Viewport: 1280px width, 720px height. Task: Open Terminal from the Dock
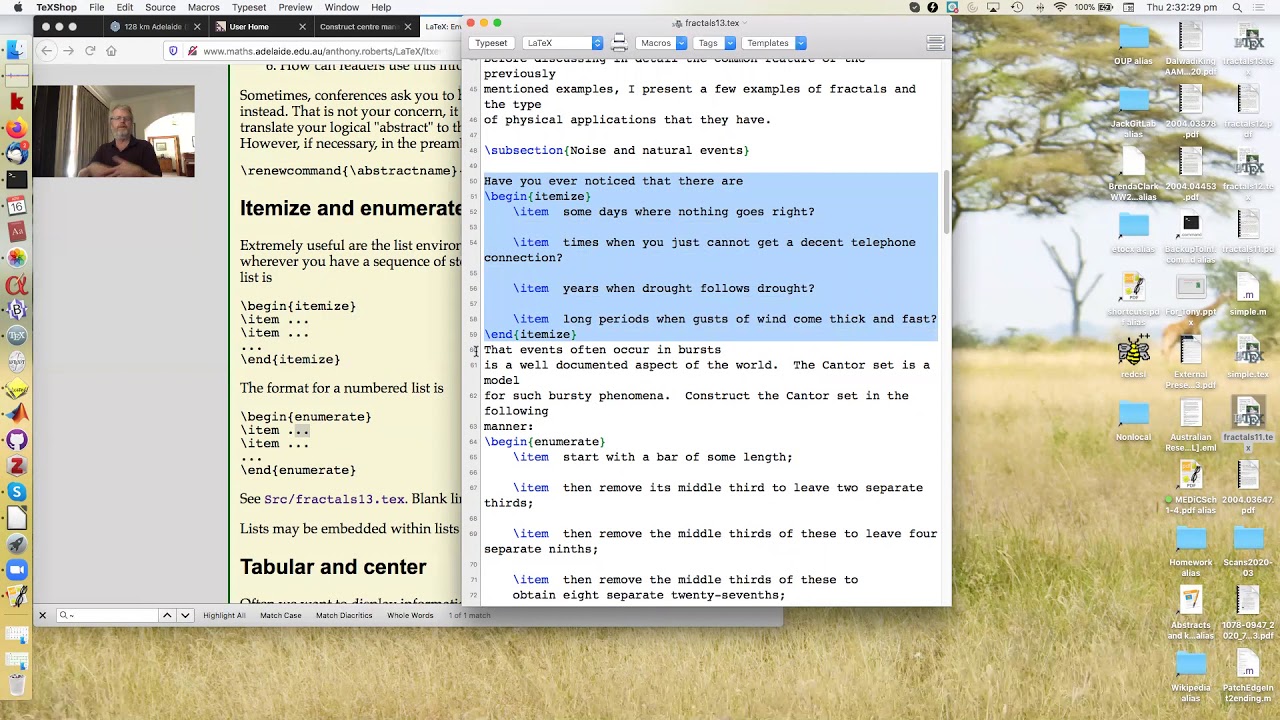click(16, 180)
